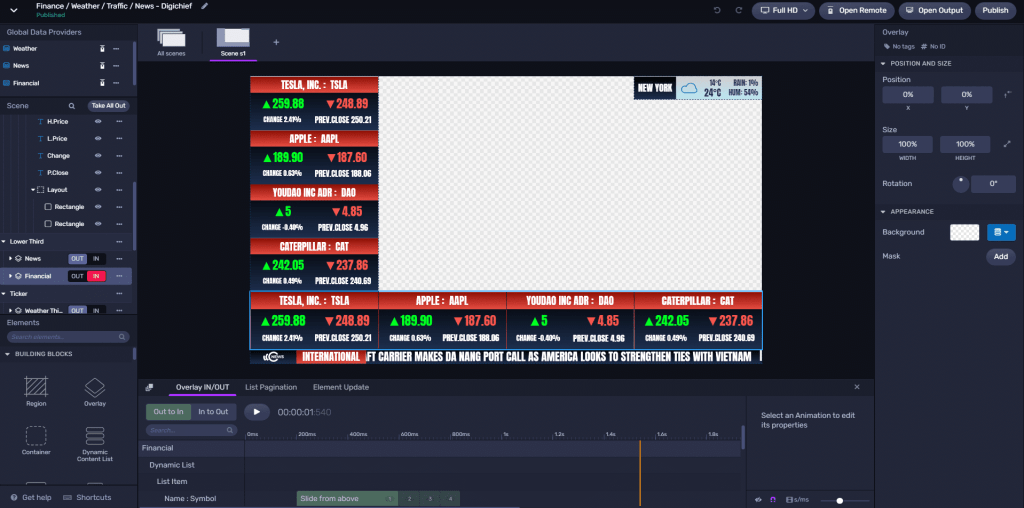Screen dimensions: 1024x508
Task: Take the News overlay IN
Action: (96, 258)
